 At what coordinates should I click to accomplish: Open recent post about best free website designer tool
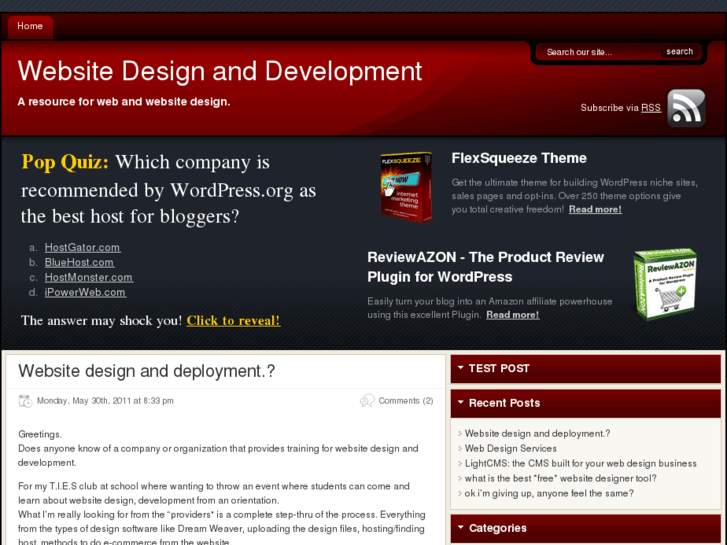point(561,478)
